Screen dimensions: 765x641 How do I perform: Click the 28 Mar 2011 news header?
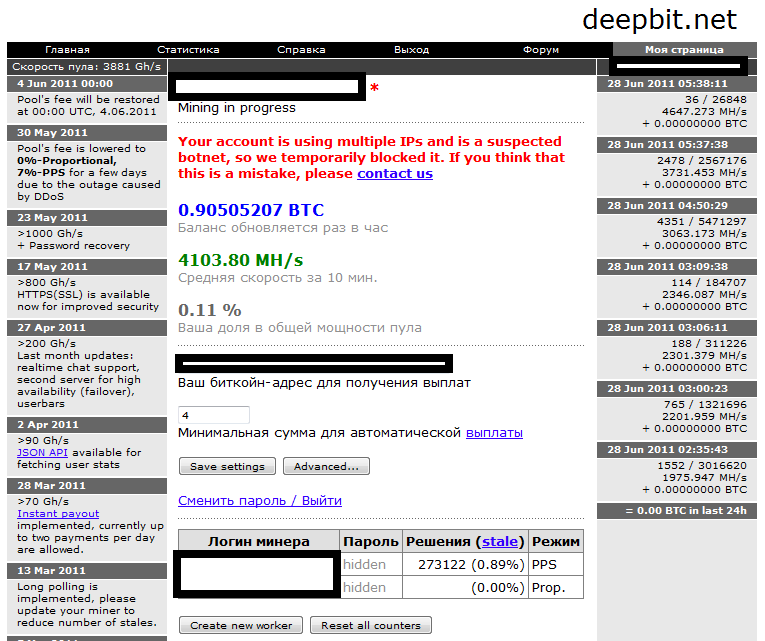tap(87, 485)
